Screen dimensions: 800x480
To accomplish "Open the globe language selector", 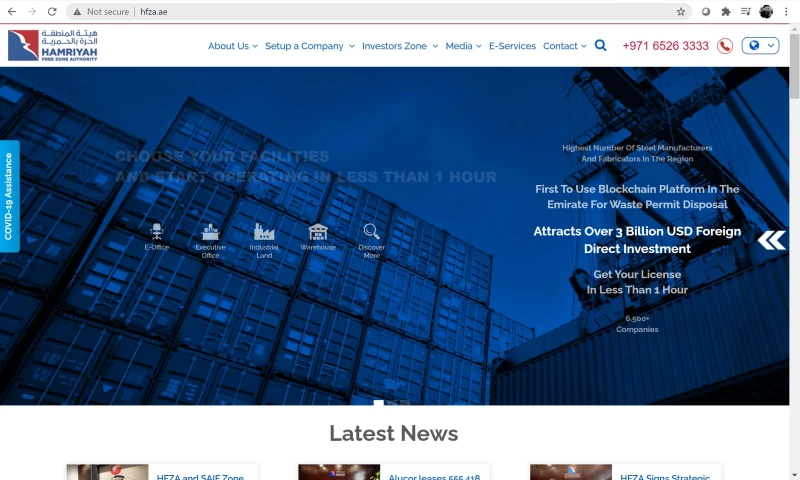I will coord(760,46).
